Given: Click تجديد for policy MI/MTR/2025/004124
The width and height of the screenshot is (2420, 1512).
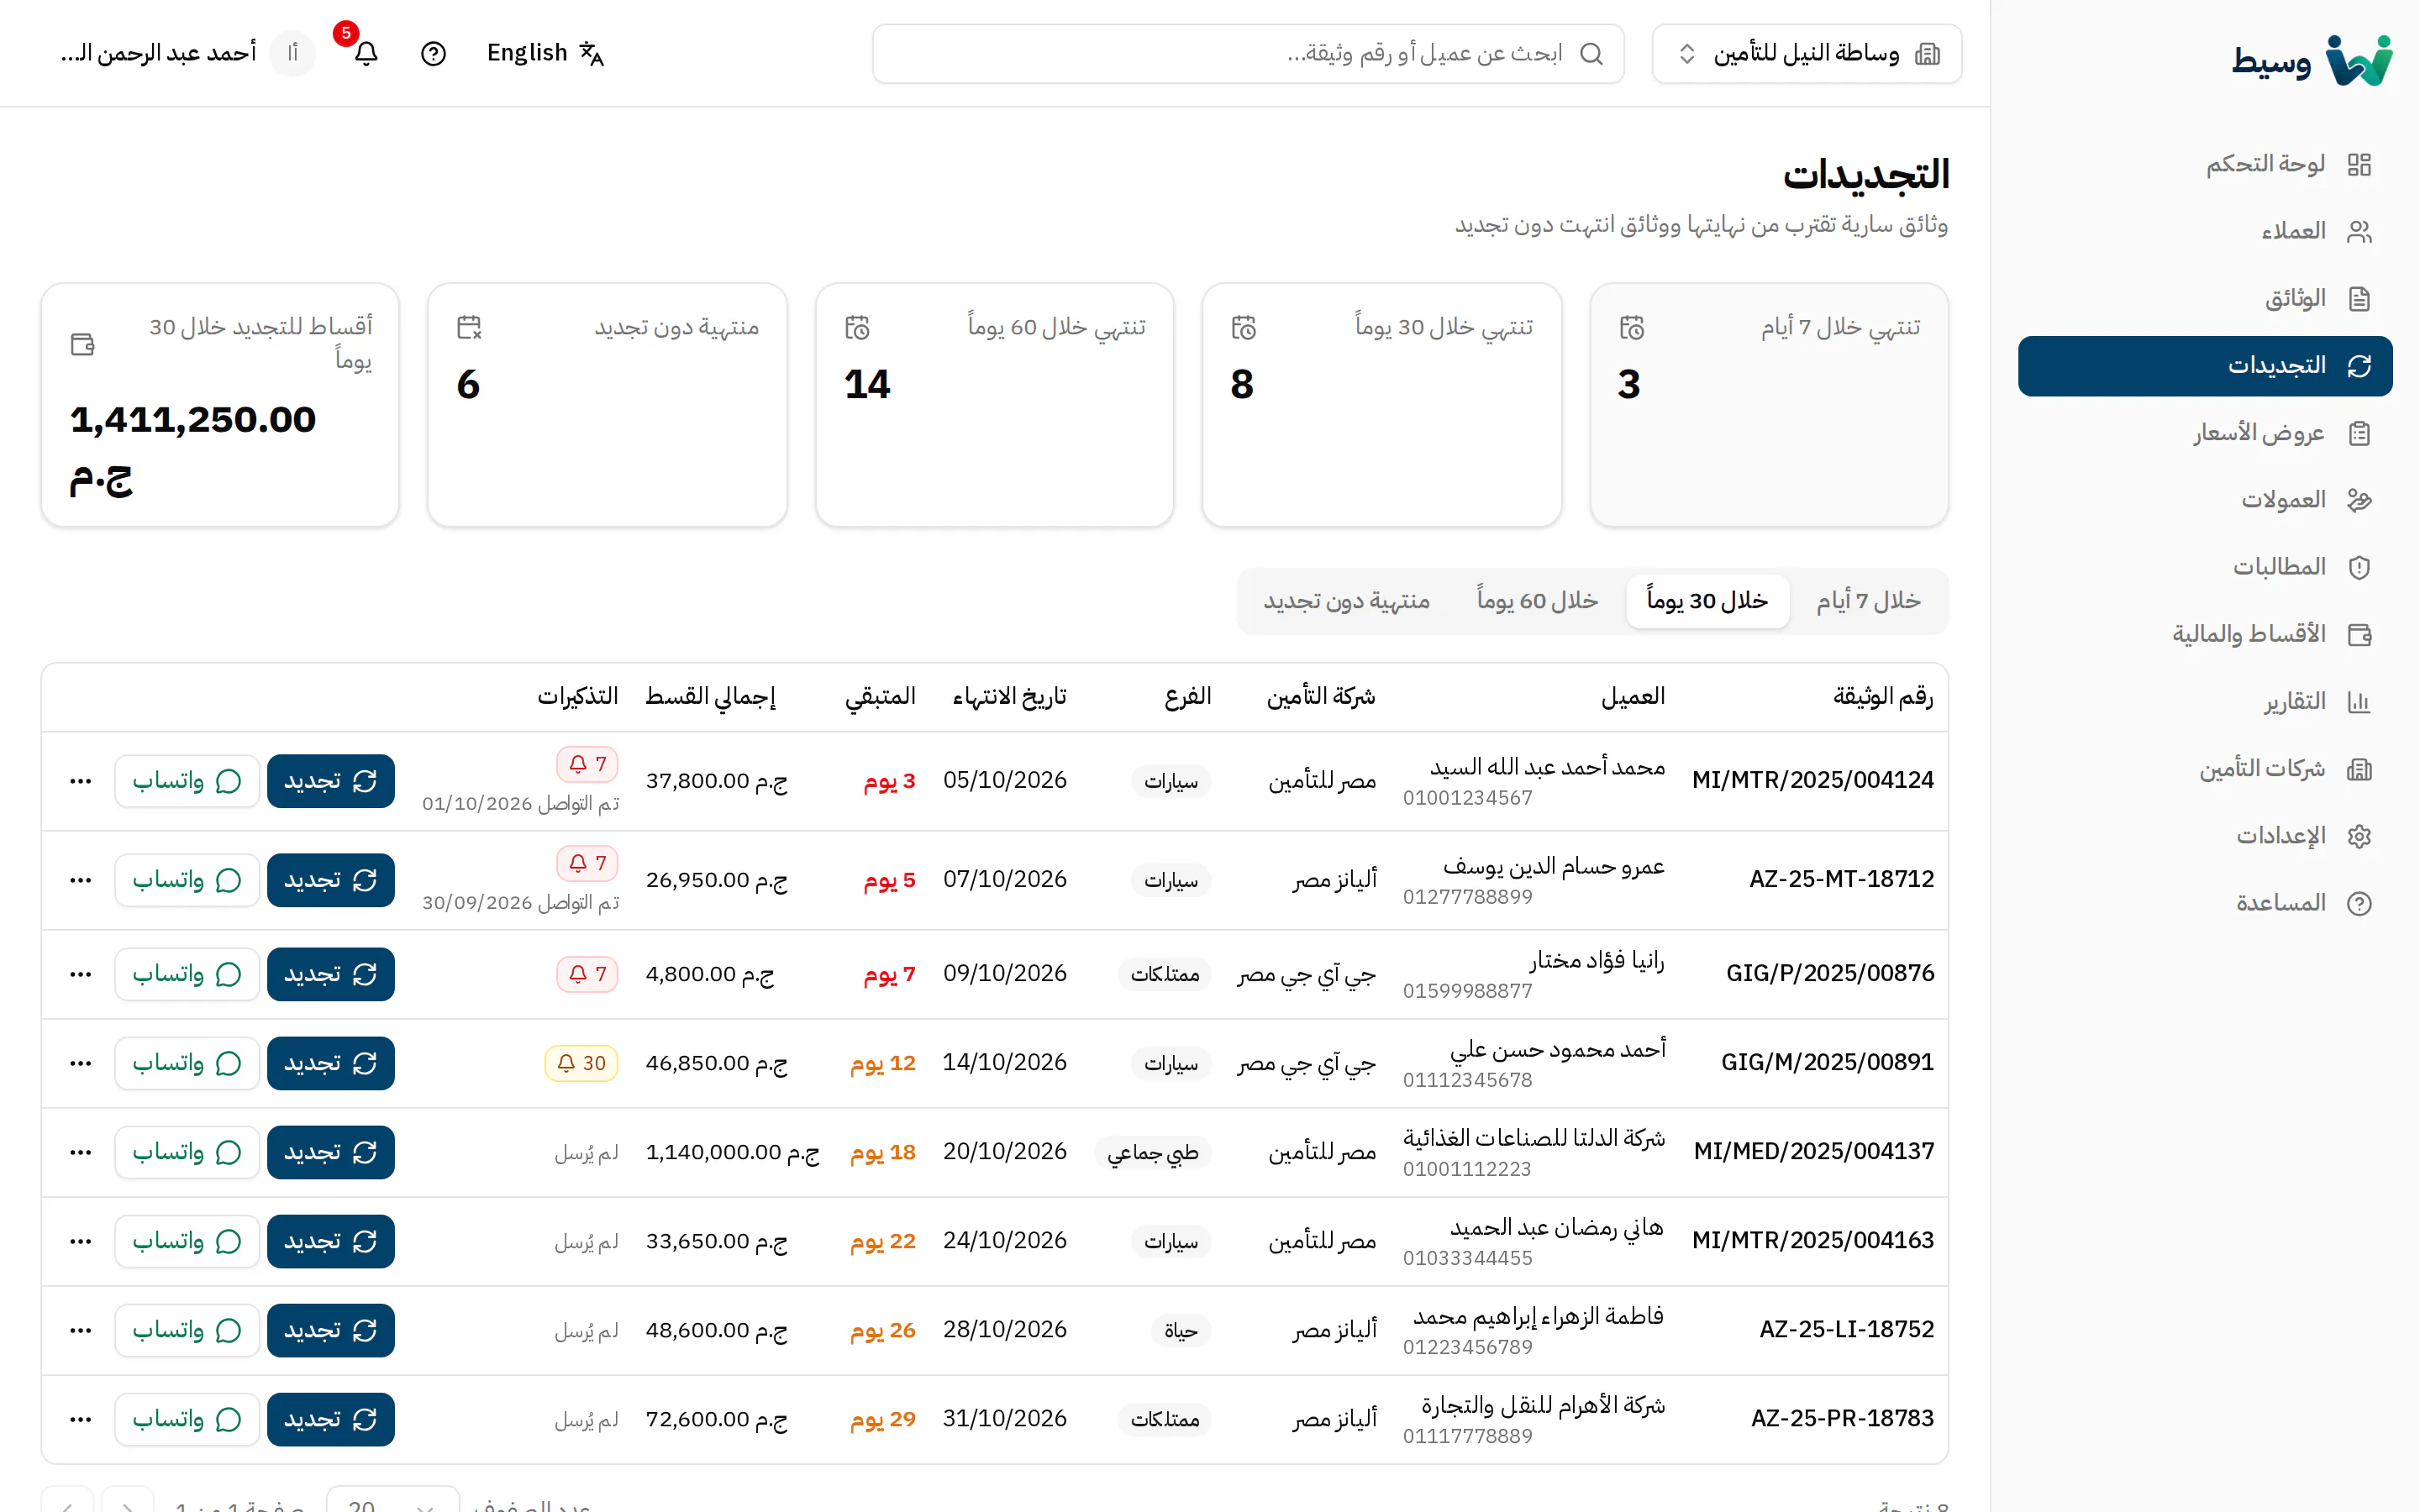Looking at the screenshot, I should (330, 781).
